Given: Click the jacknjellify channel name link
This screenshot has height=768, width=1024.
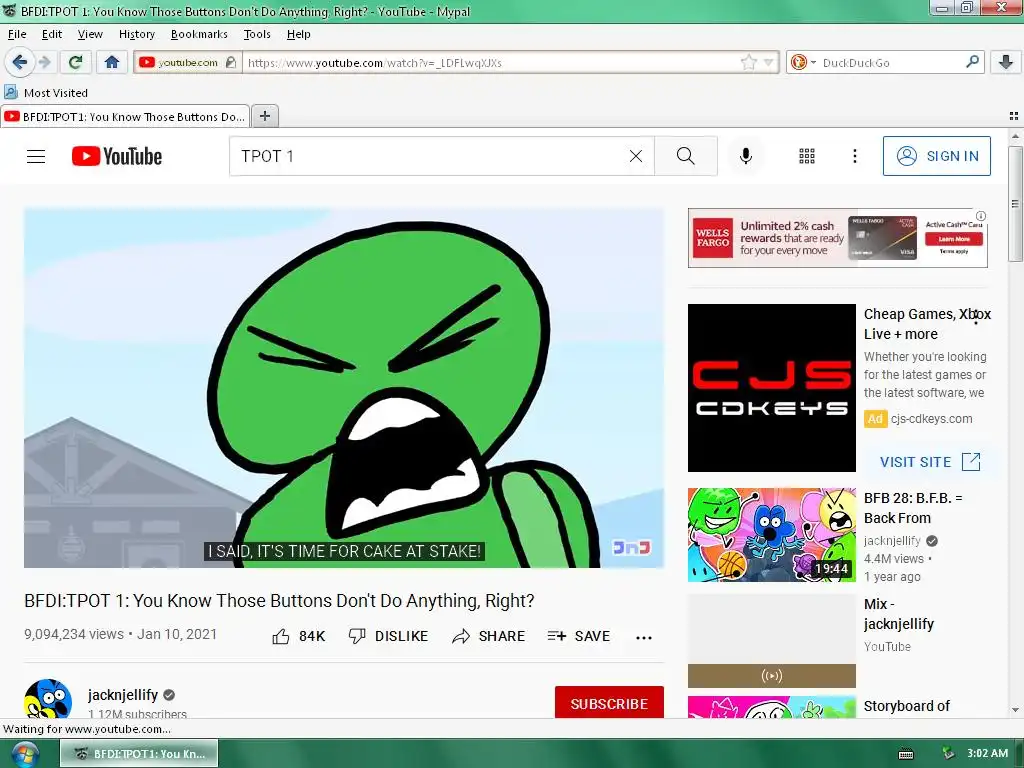Looking at the screenshot, I should [123, 695].
